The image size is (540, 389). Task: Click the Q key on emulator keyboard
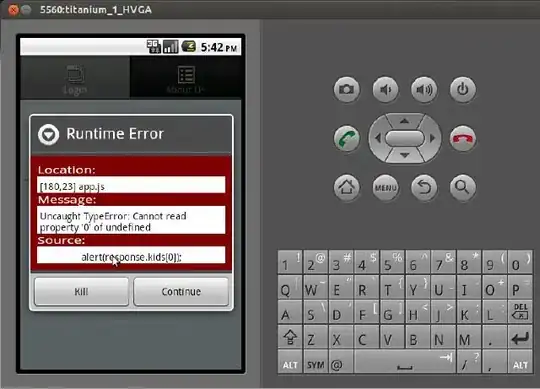coord(290,287)
